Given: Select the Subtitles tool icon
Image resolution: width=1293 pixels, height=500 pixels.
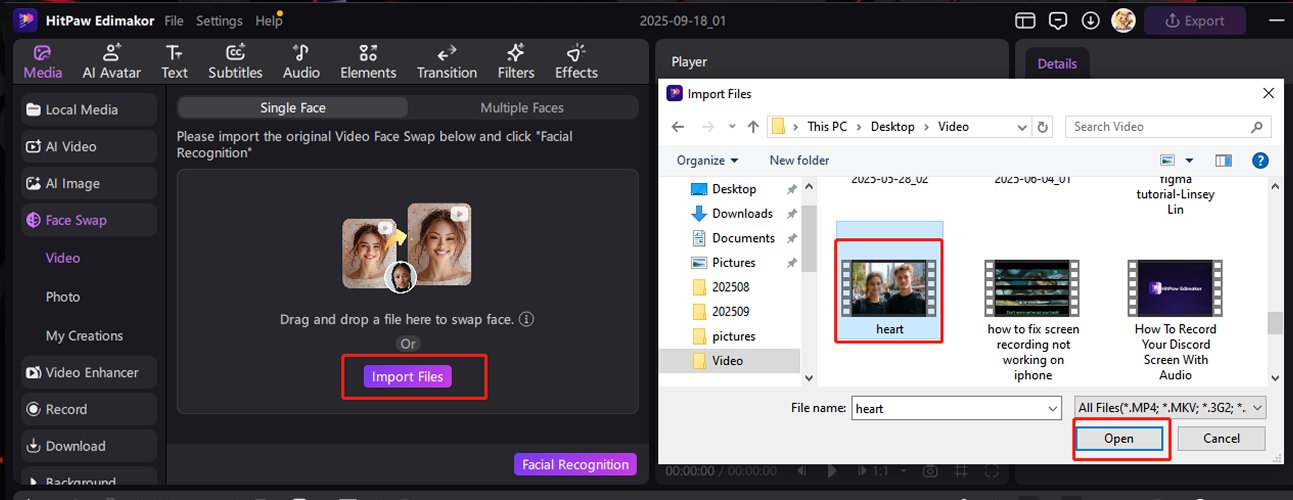Looking at the screenshot, I should tap(235, 61).
